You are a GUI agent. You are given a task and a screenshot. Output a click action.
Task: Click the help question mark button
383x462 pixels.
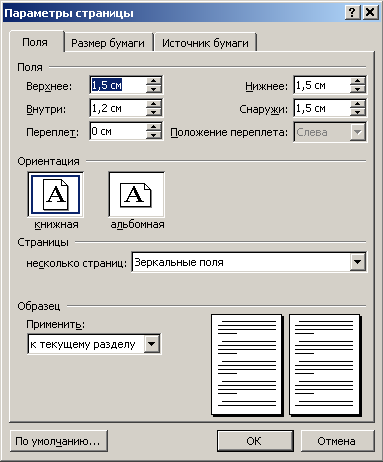(352, 13)
